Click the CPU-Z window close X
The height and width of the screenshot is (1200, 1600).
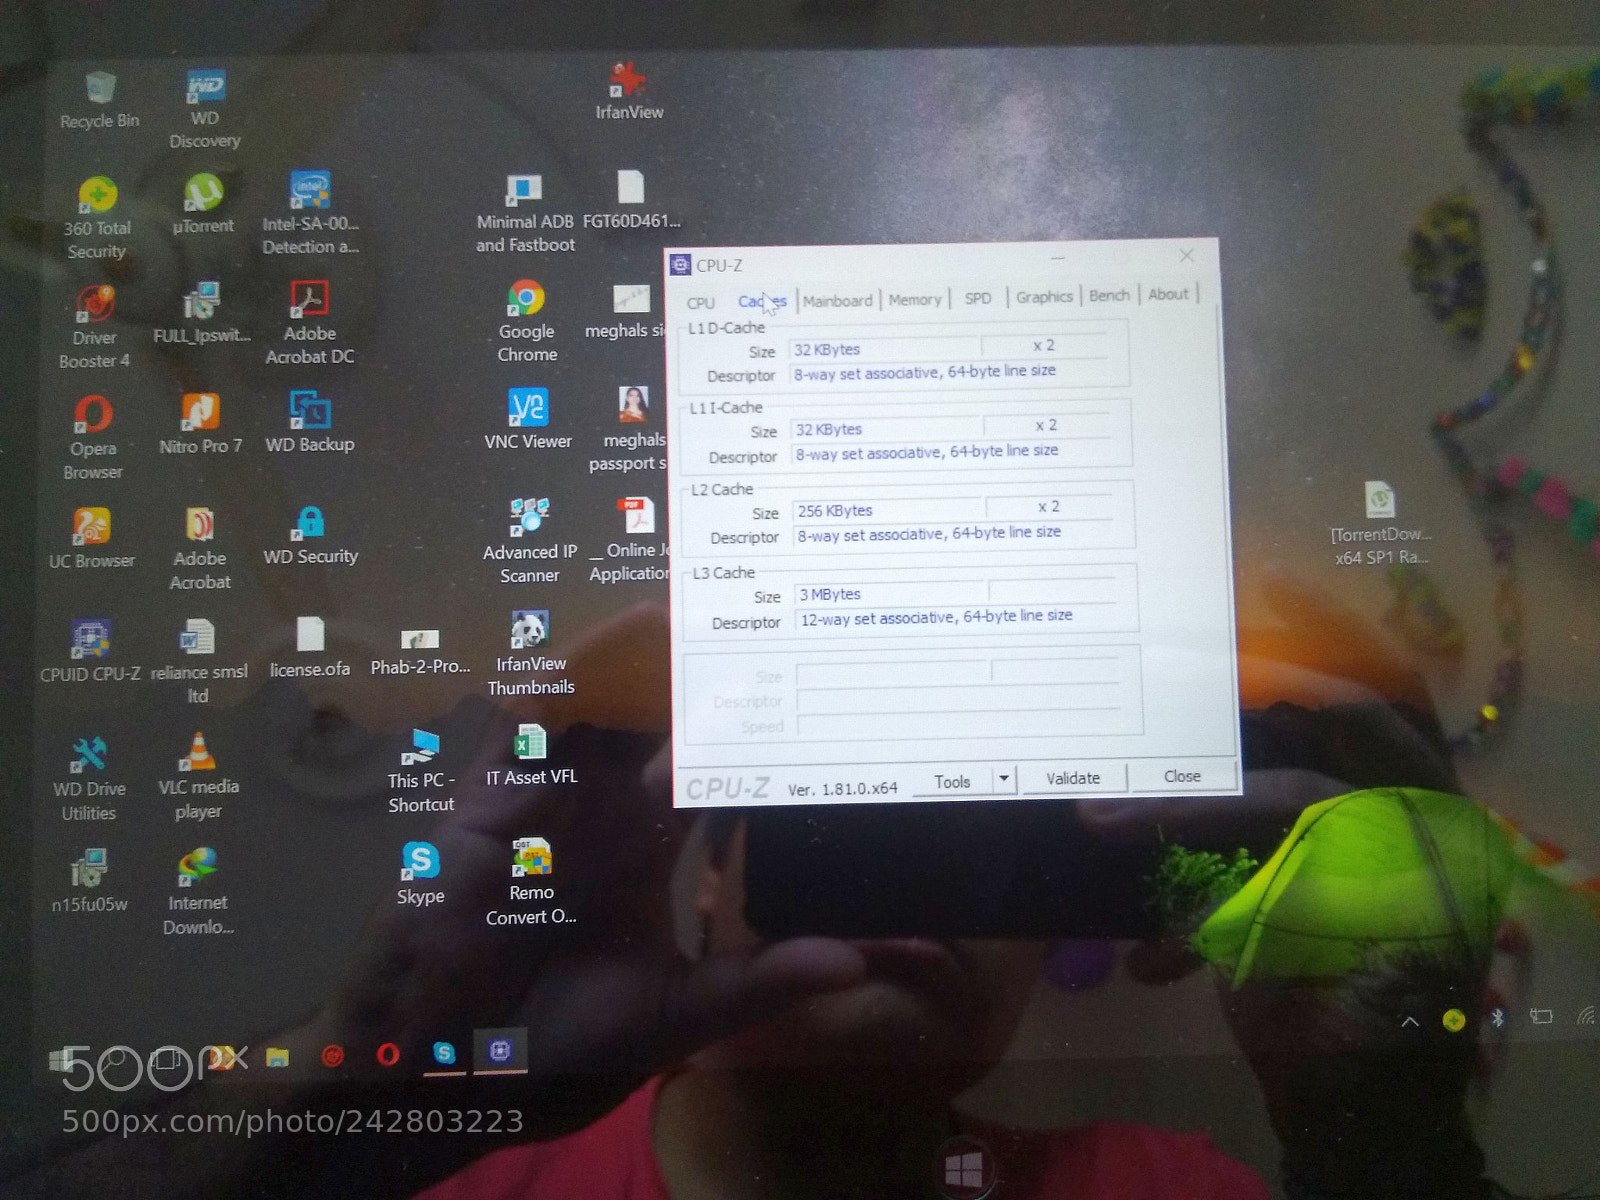(1187, 256)
